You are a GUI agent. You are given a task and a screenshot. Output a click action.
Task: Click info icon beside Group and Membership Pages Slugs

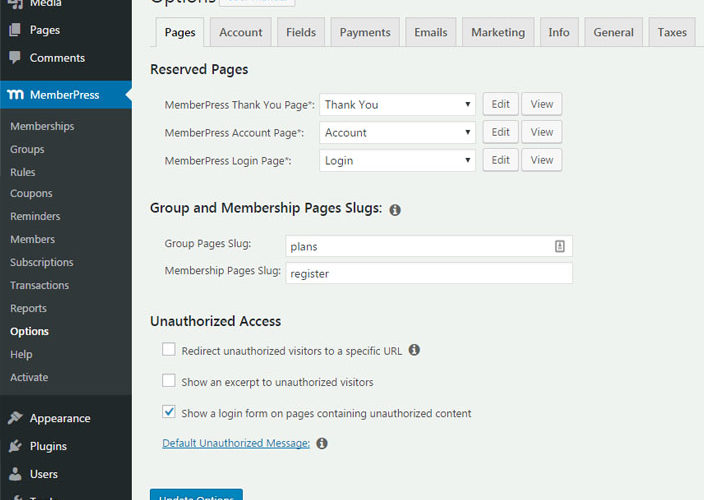395,210
